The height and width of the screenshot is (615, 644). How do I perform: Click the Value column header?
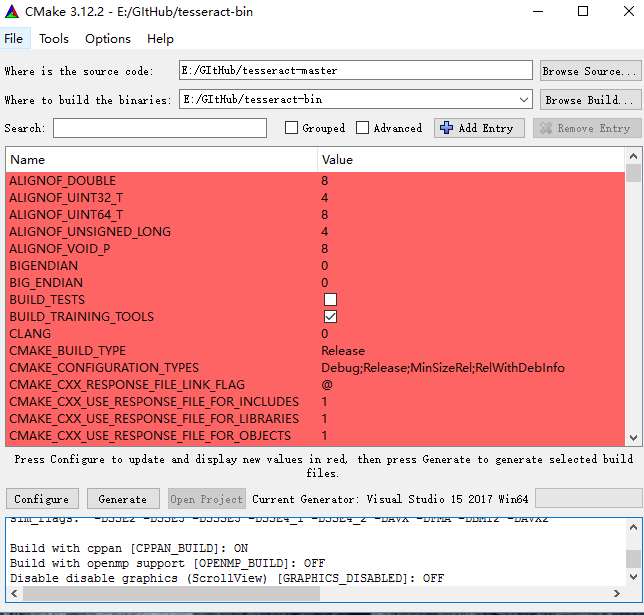471,159
